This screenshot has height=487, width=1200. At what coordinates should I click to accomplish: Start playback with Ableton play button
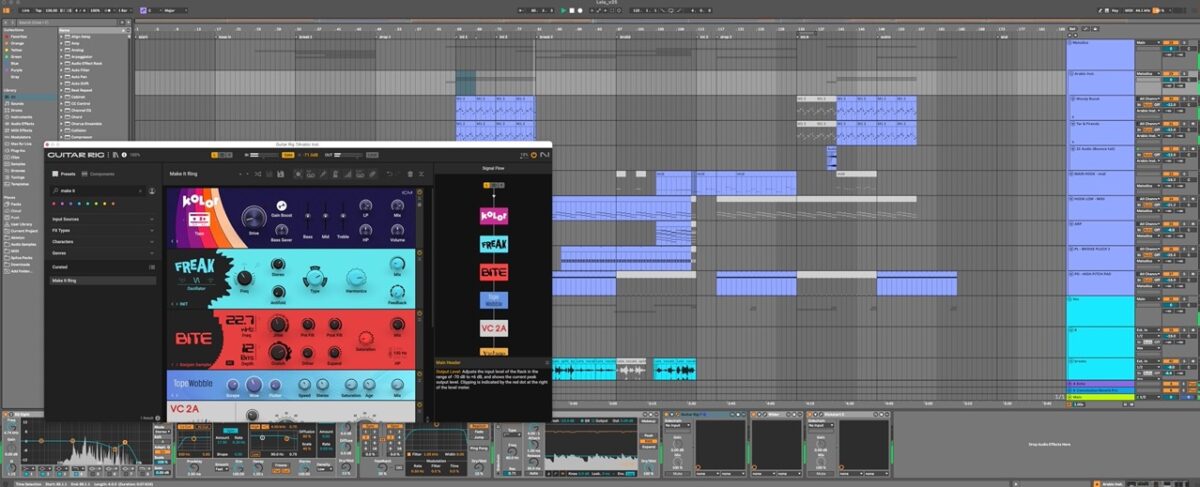[563, 10]
